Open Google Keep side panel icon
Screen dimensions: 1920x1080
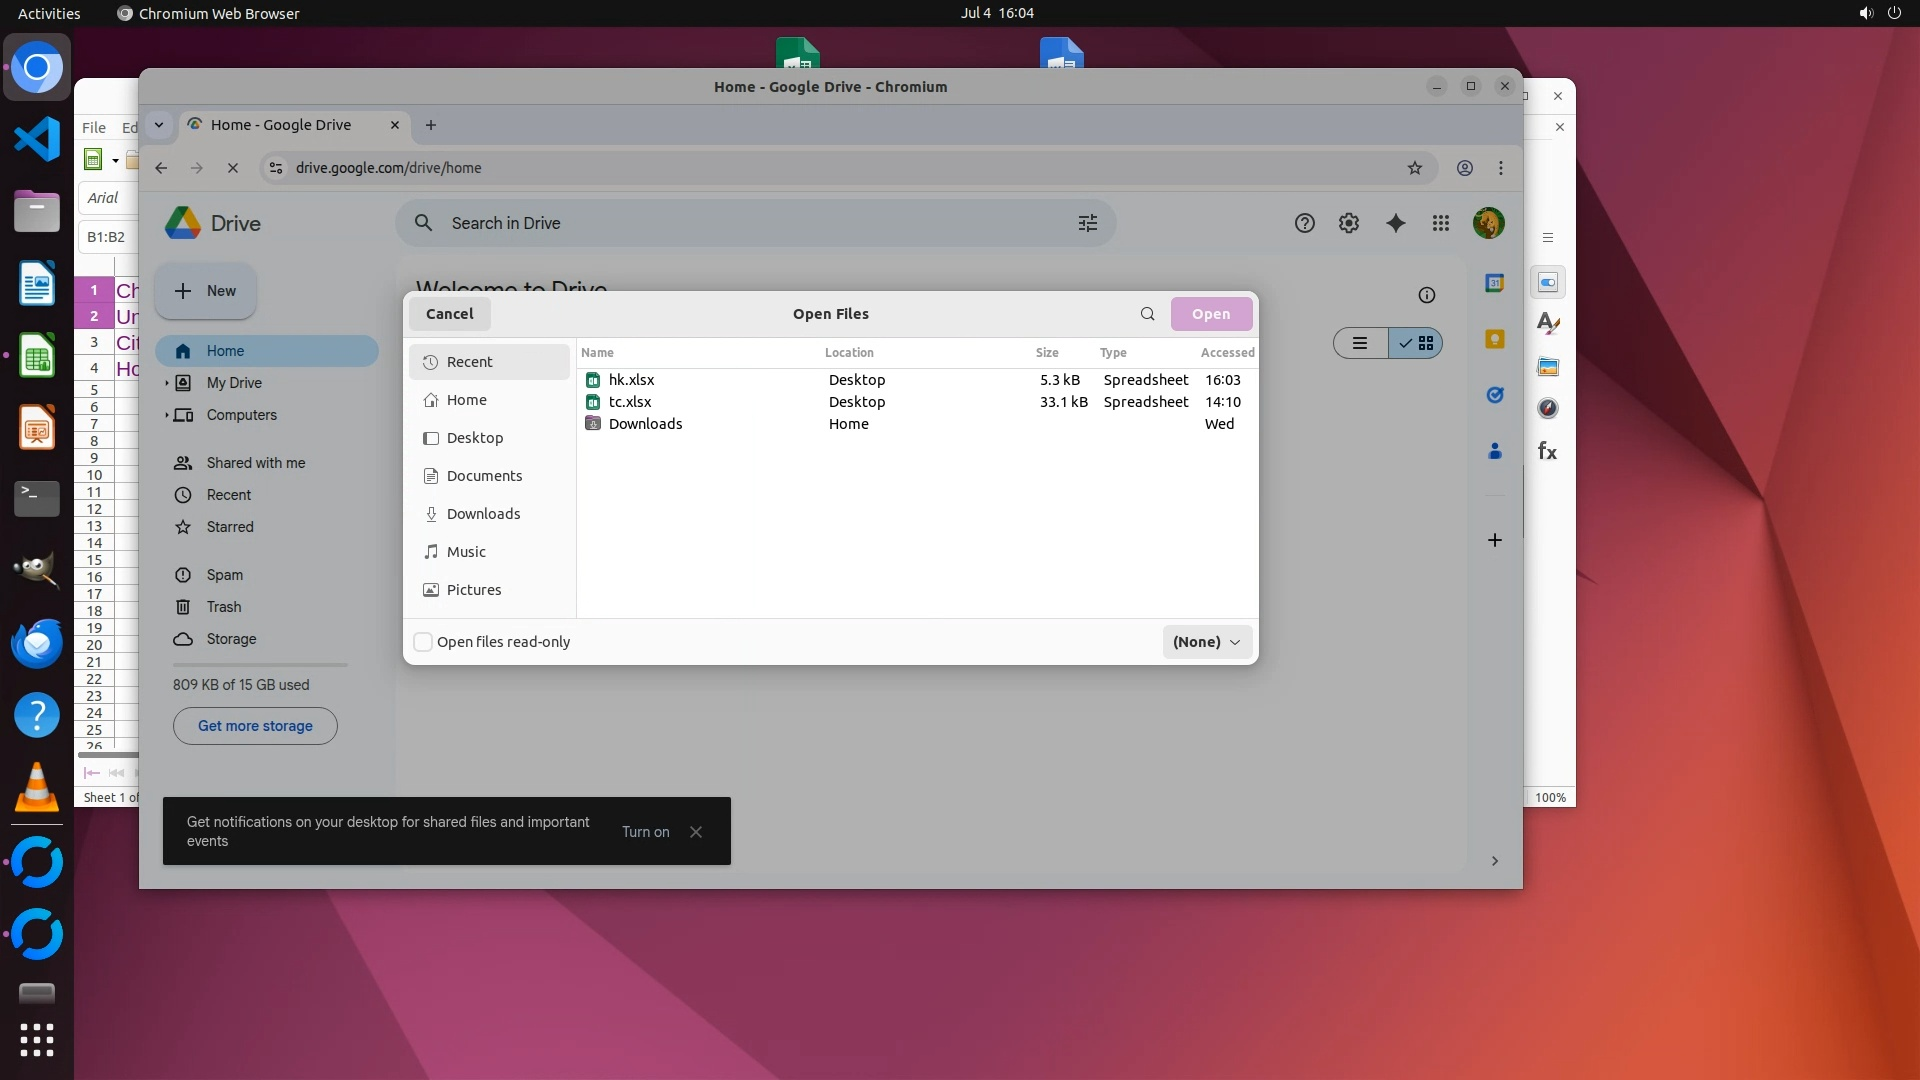[1495, 340]
